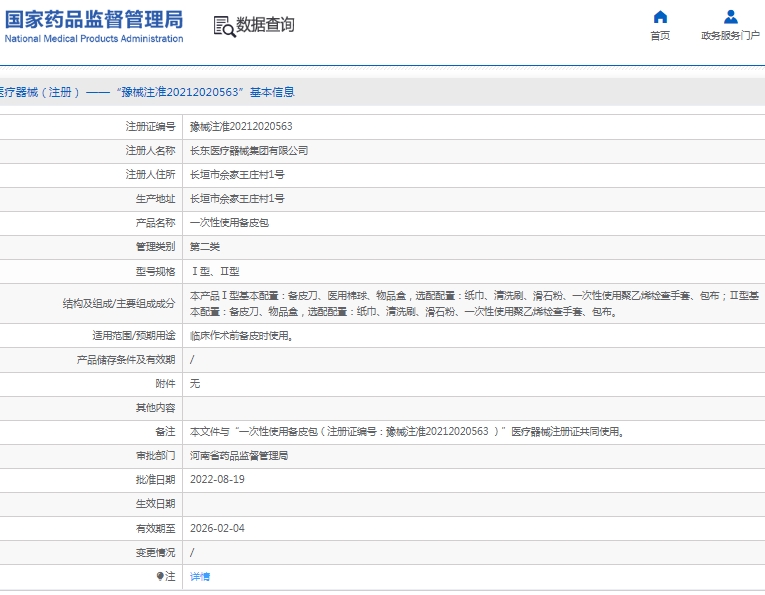This screenshot has height=595, width=765.
Task: Click the 结构及组成/主要组成成分 label
Action: [x=119, y=303]
